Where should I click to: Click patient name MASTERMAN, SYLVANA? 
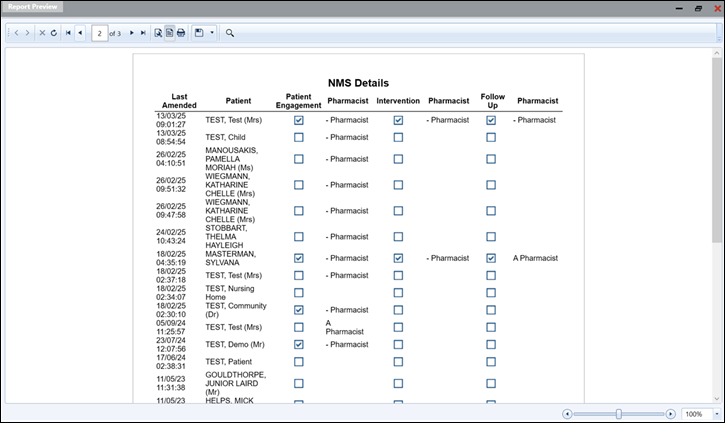tap(230, 258)
